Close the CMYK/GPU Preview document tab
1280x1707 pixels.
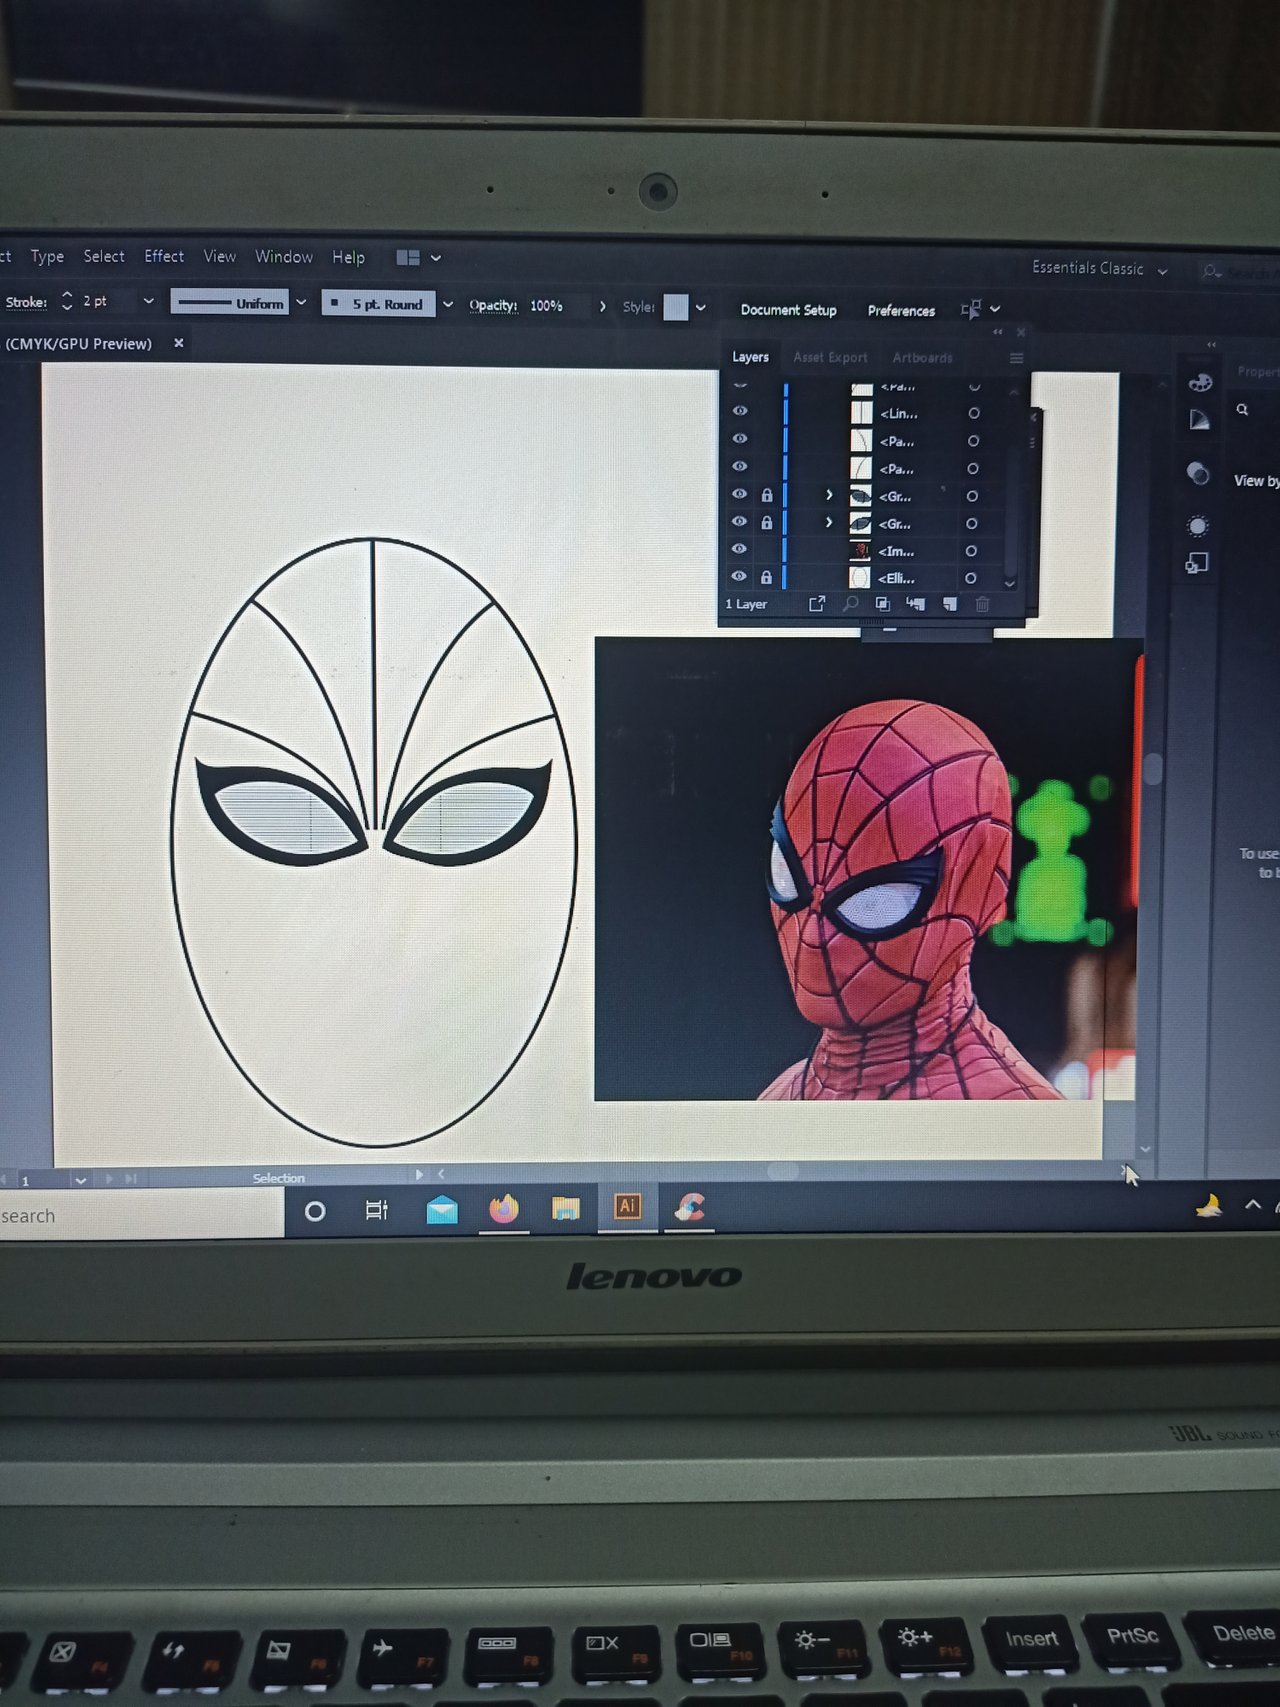(x=179, y=343)
